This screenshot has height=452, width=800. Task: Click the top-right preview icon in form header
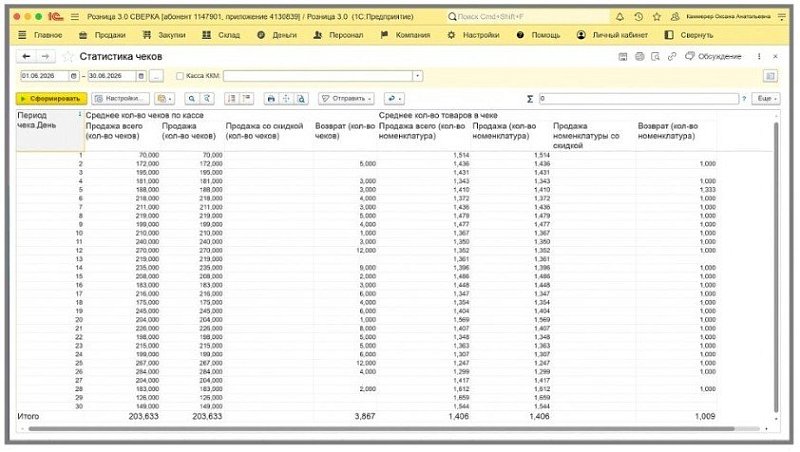pos(656,57)
